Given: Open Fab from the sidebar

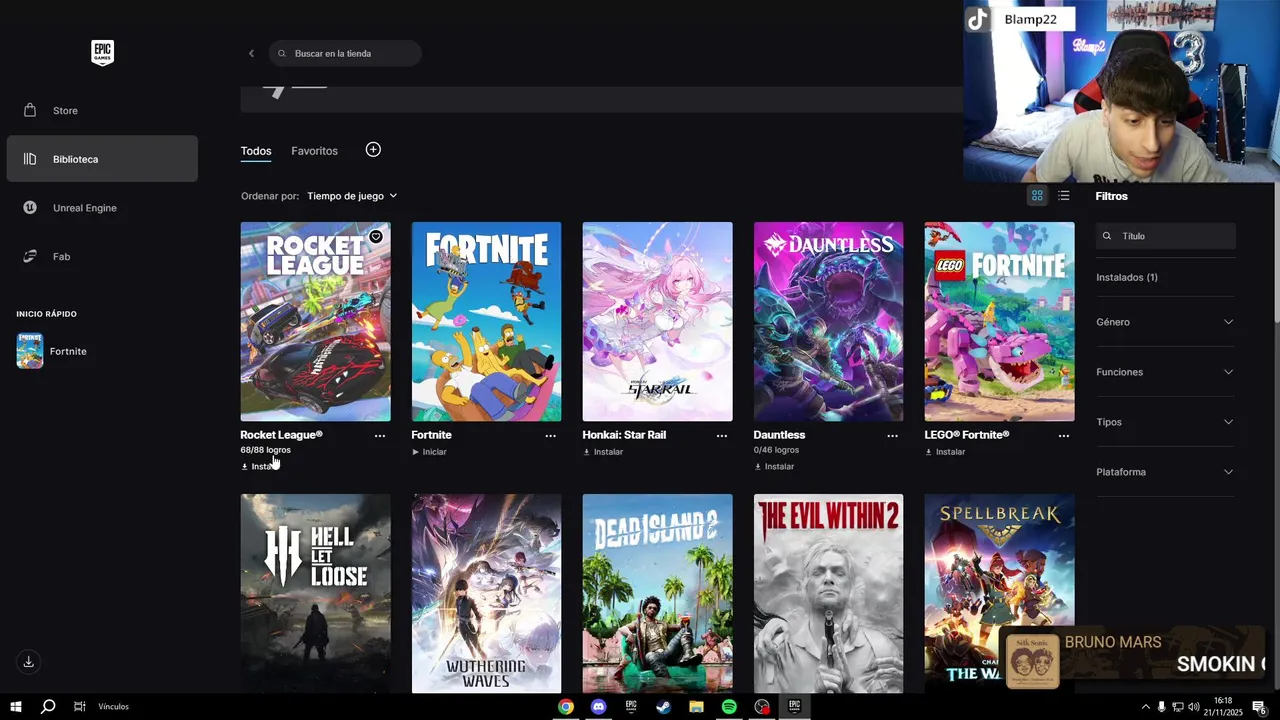Looking at the screenshot, I should pos(101,257).
